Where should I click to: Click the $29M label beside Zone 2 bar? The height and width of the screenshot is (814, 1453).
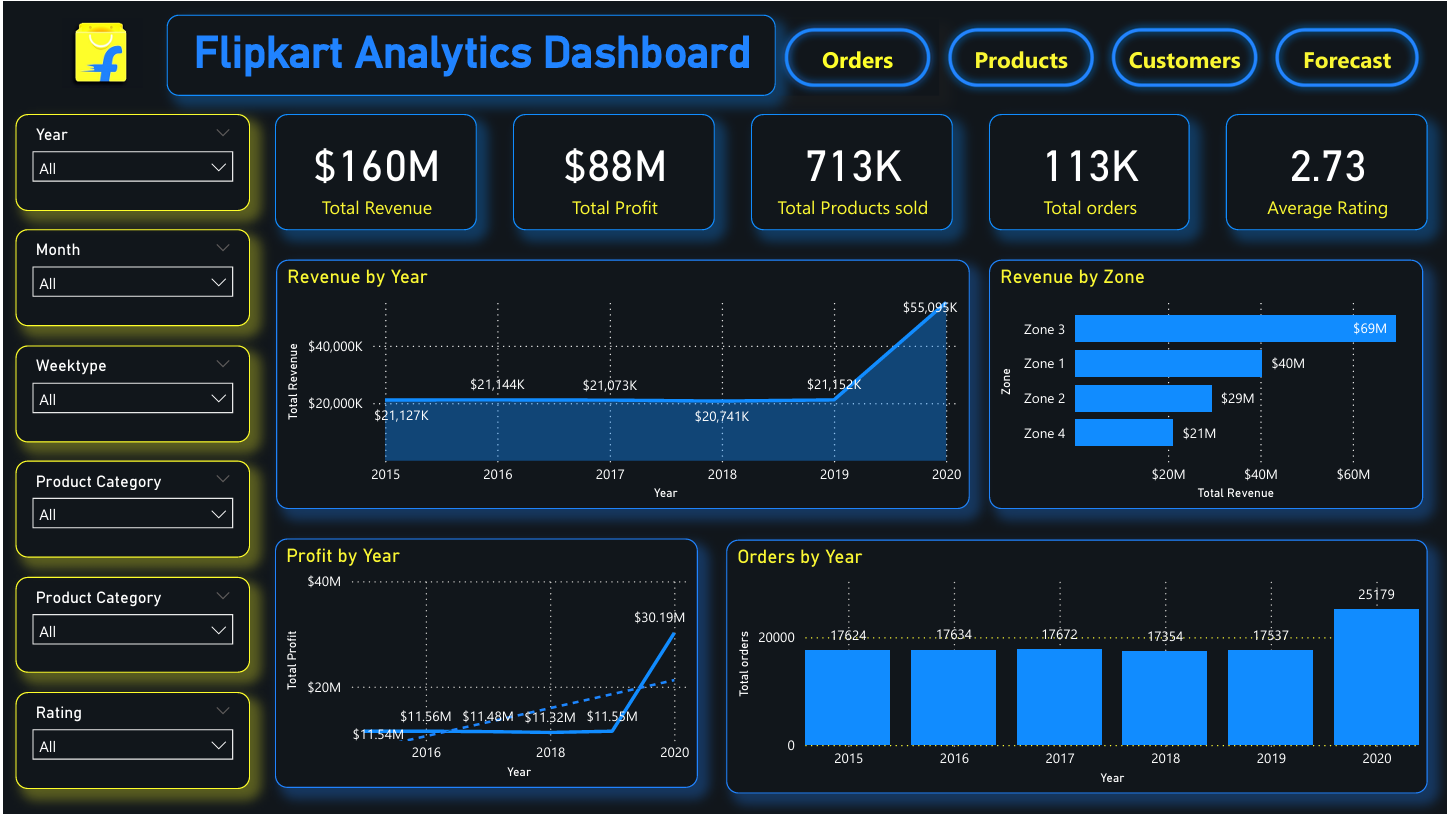1237,398
